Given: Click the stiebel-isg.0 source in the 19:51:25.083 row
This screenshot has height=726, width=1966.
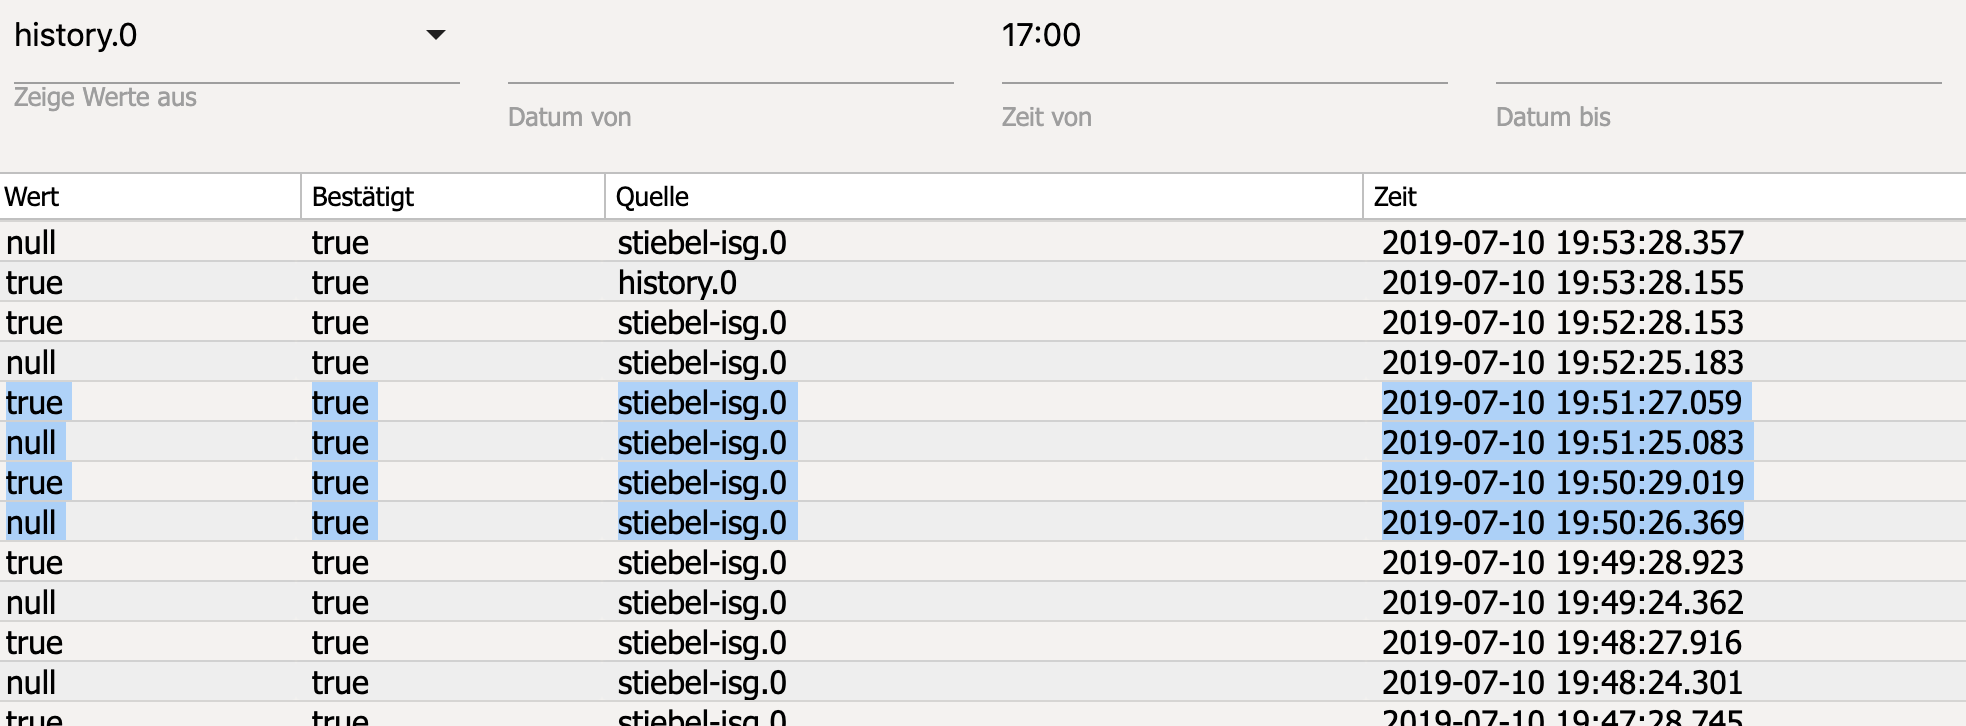Looking at the screenshot, I should point(702,443).
